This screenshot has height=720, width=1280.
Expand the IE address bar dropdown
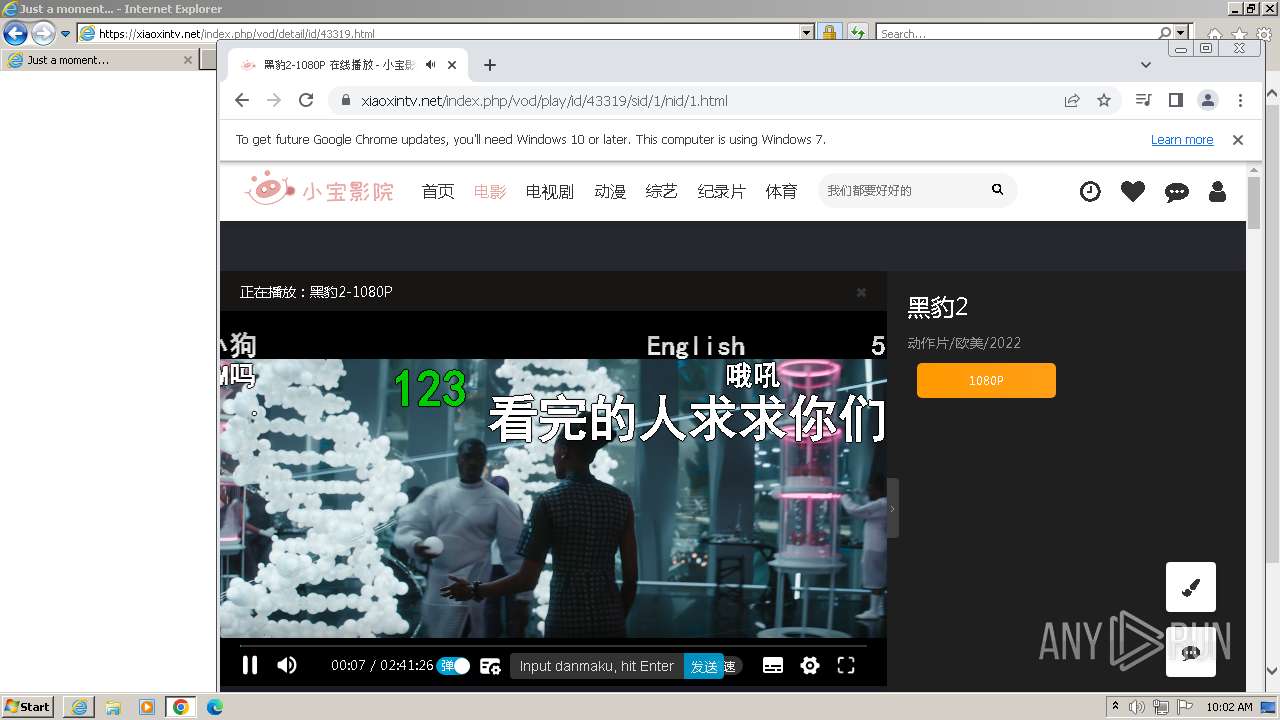(x=807, y=33)
